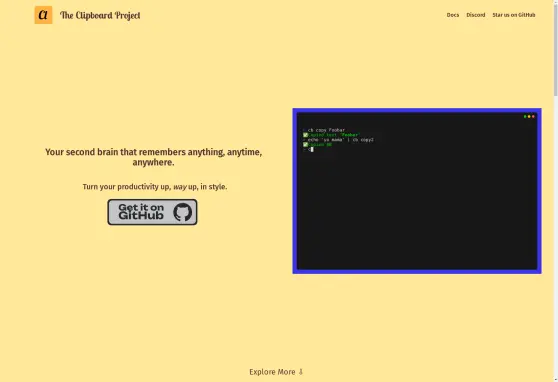Click the Clipboard Project logo icon
This screenshot has height=382, width=558.
pyautogui.click(x=43, y=15)
